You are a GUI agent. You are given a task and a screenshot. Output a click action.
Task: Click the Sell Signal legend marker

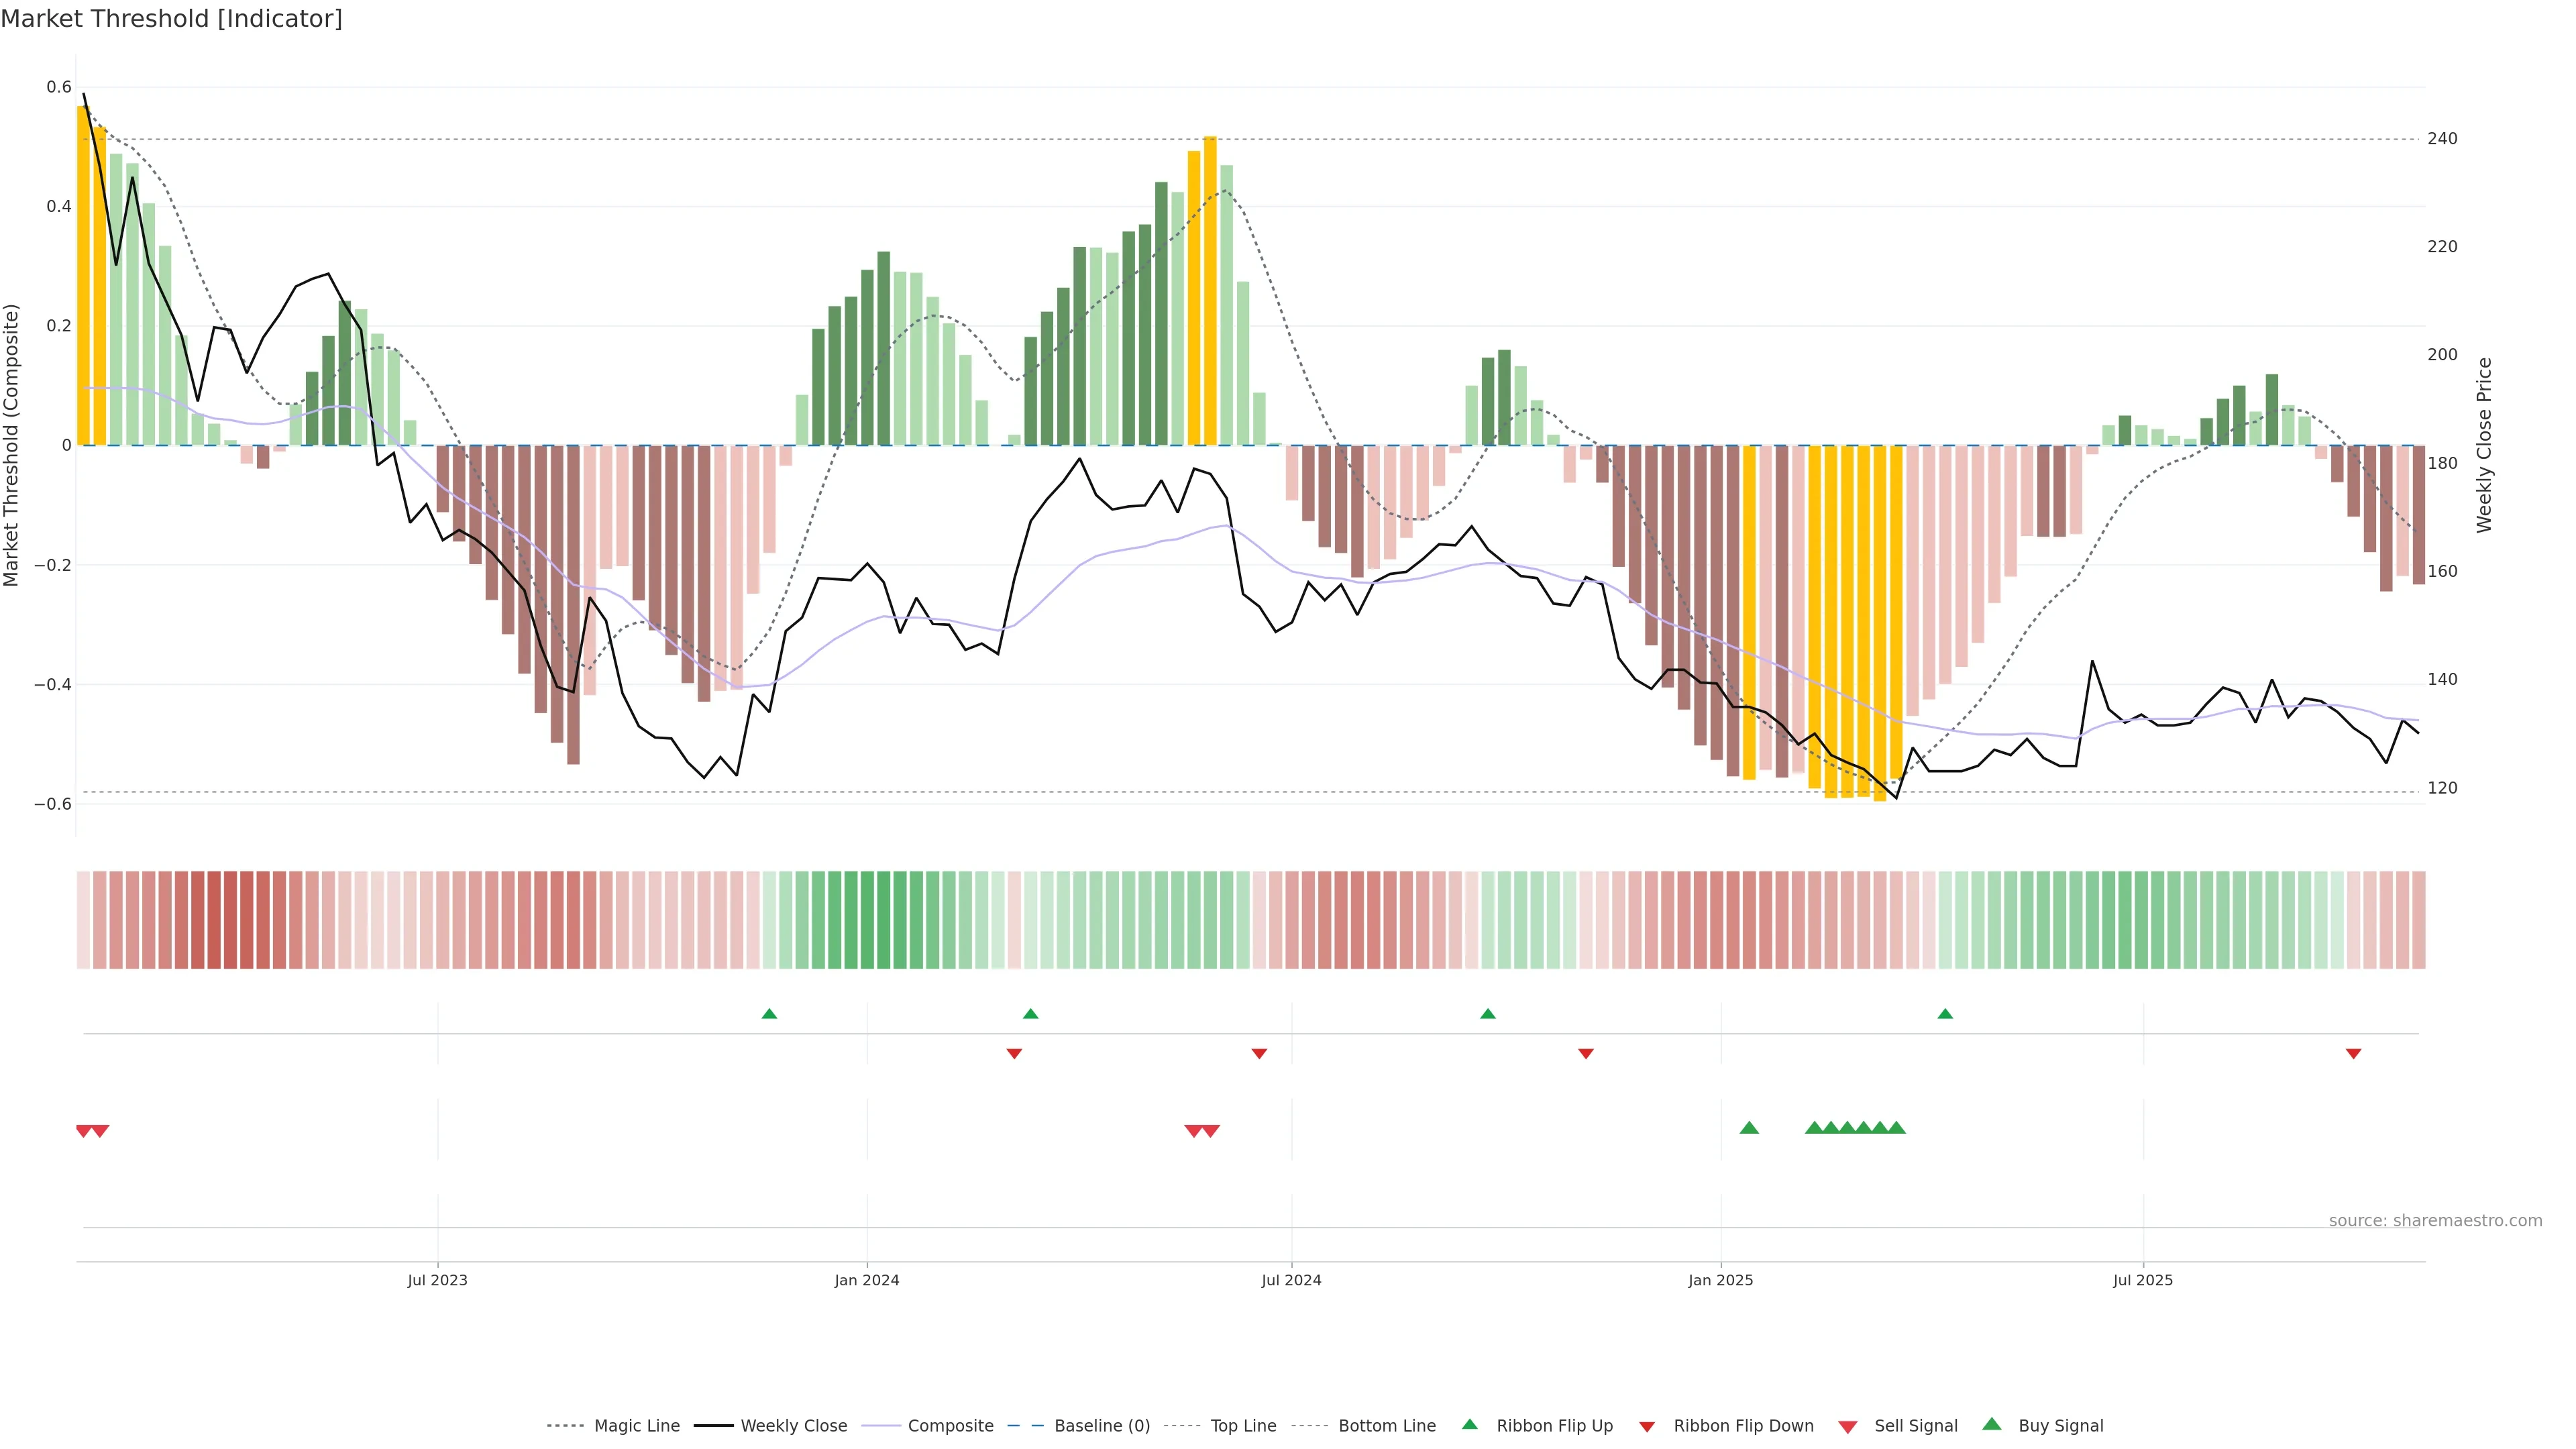pos(1847,1426)
